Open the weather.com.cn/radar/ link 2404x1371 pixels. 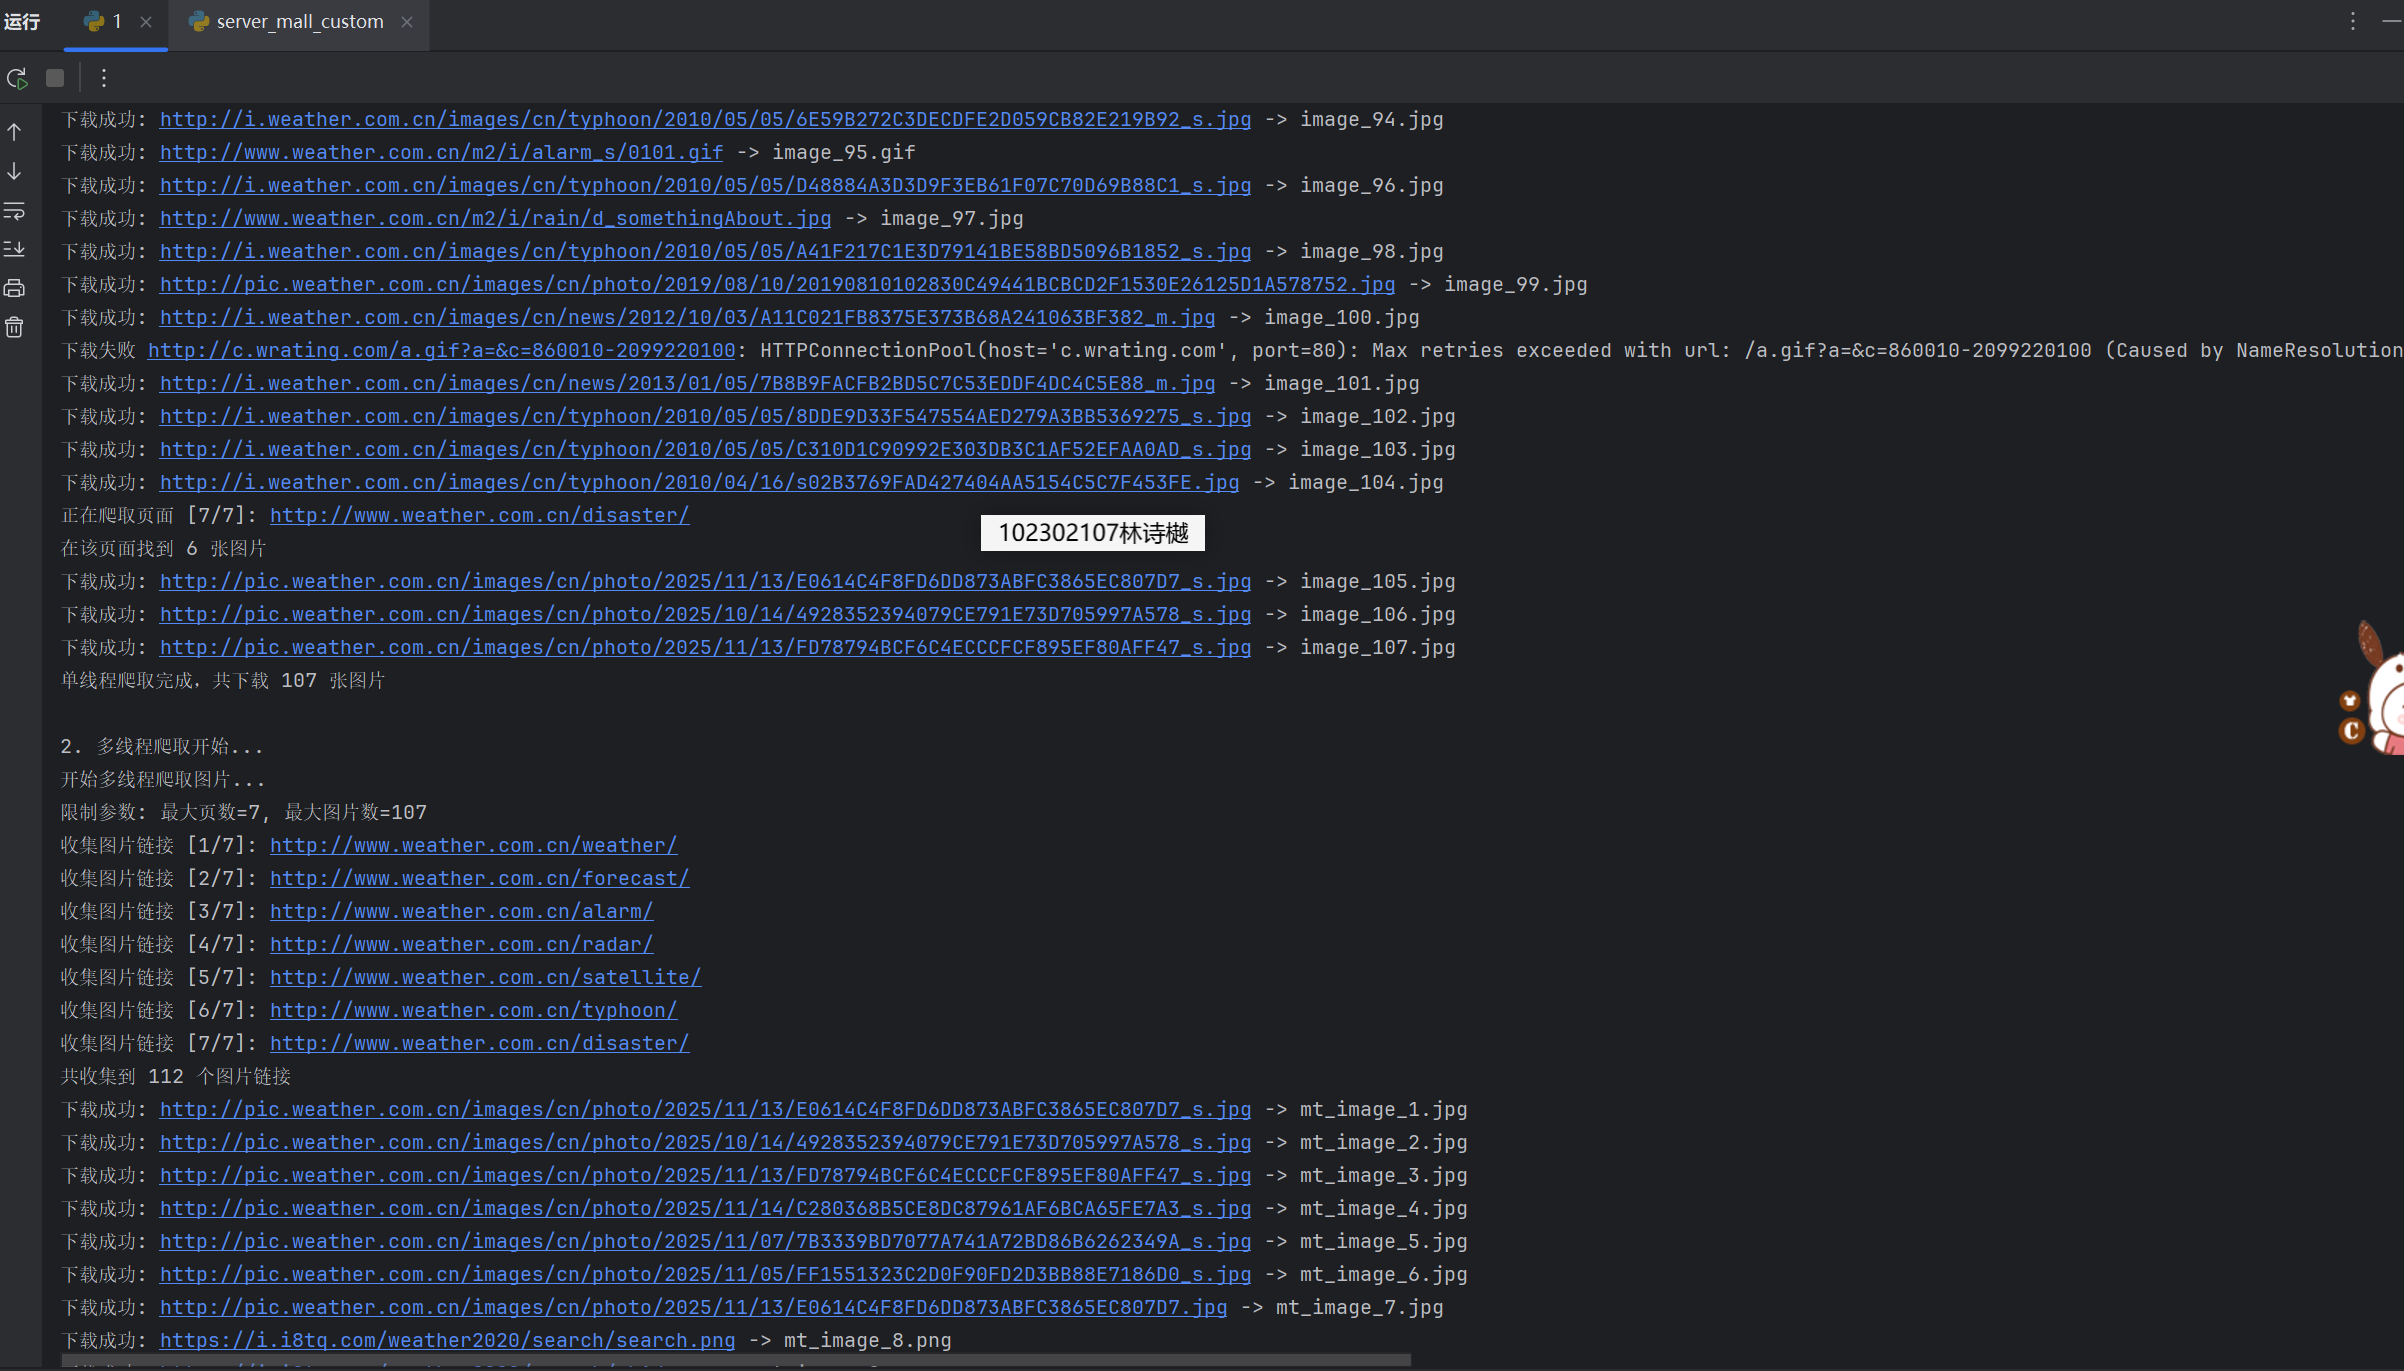coord(461,945)
